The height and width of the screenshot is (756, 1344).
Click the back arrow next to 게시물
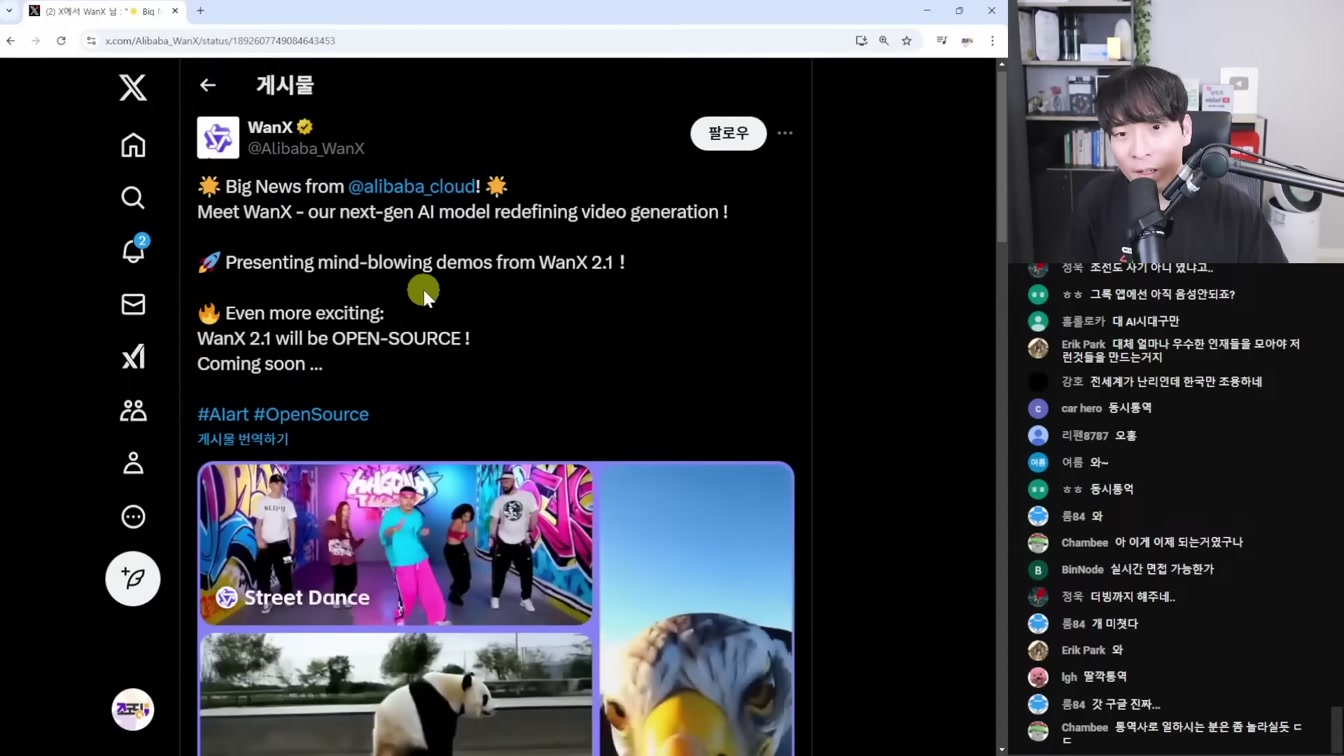tap(208, 85)
